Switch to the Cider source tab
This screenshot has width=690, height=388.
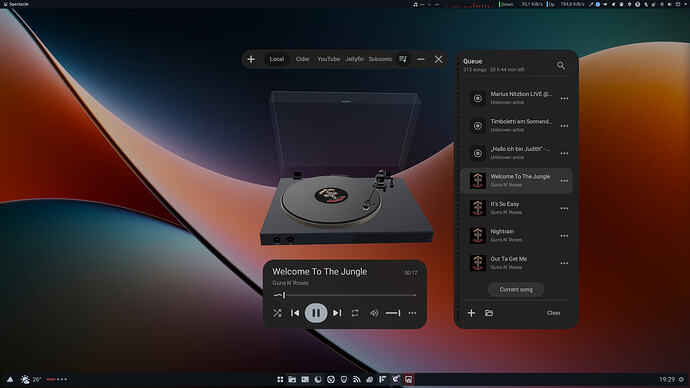302,59
